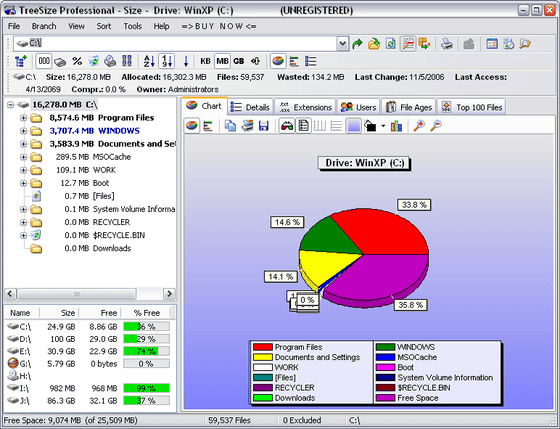Image resolution: width=560 pixels, height=429 pixels.
Task: Switch units to KB
Action: click(x=205, y=61)
